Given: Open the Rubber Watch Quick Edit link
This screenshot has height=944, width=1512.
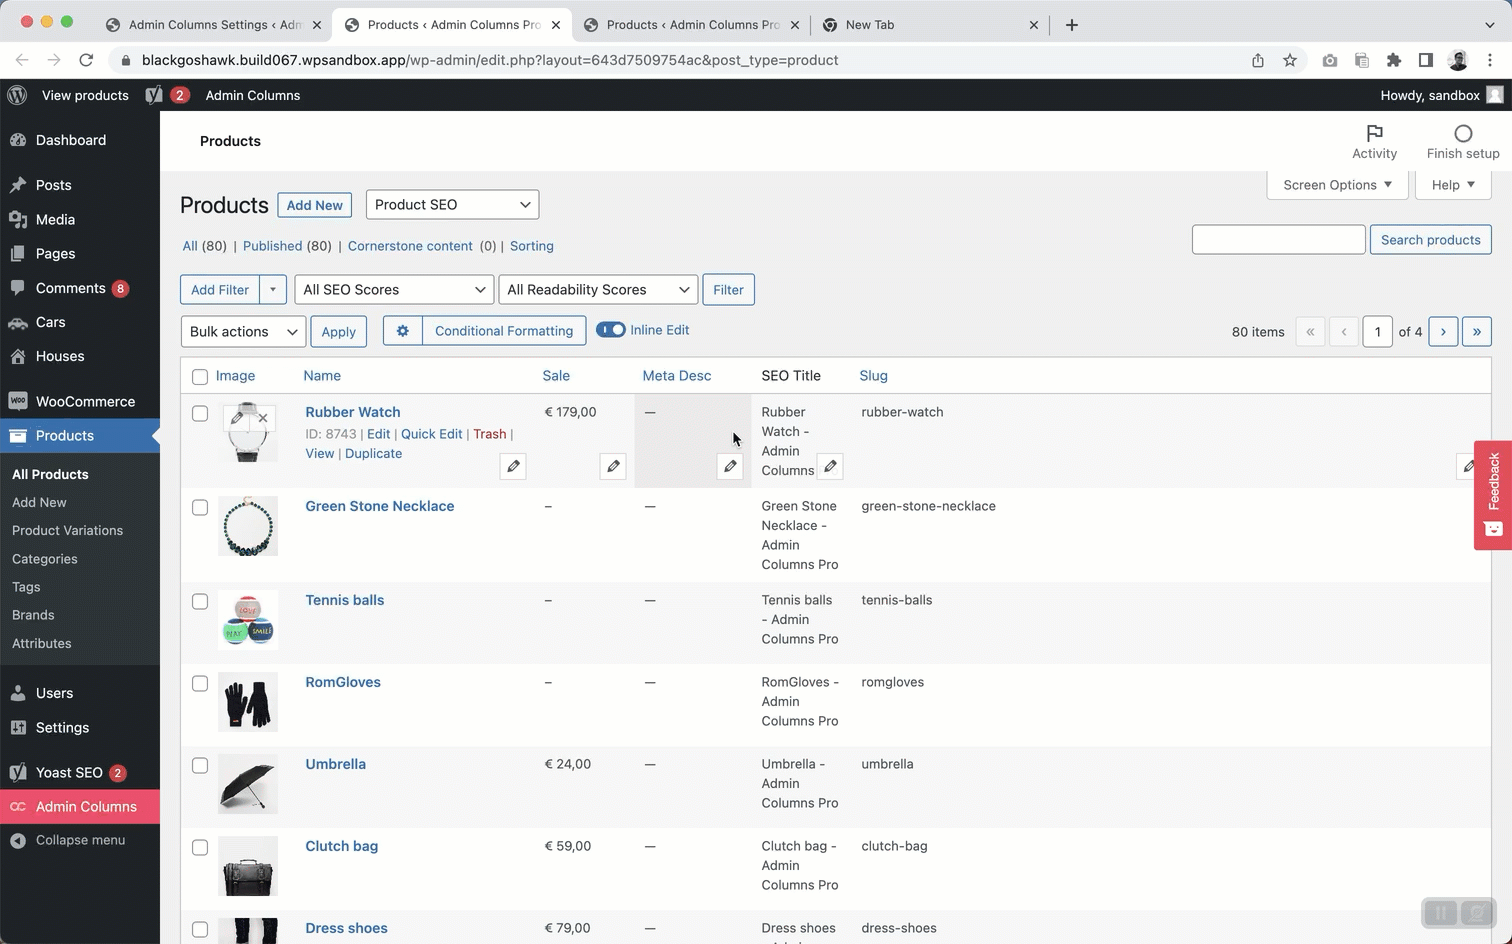Looking at the screenshot, I should tap(431, 434).
